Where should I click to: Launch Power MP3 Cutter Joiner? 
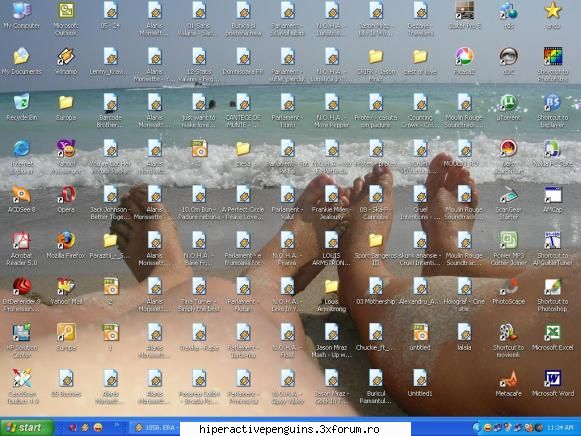tap(509, 249)
